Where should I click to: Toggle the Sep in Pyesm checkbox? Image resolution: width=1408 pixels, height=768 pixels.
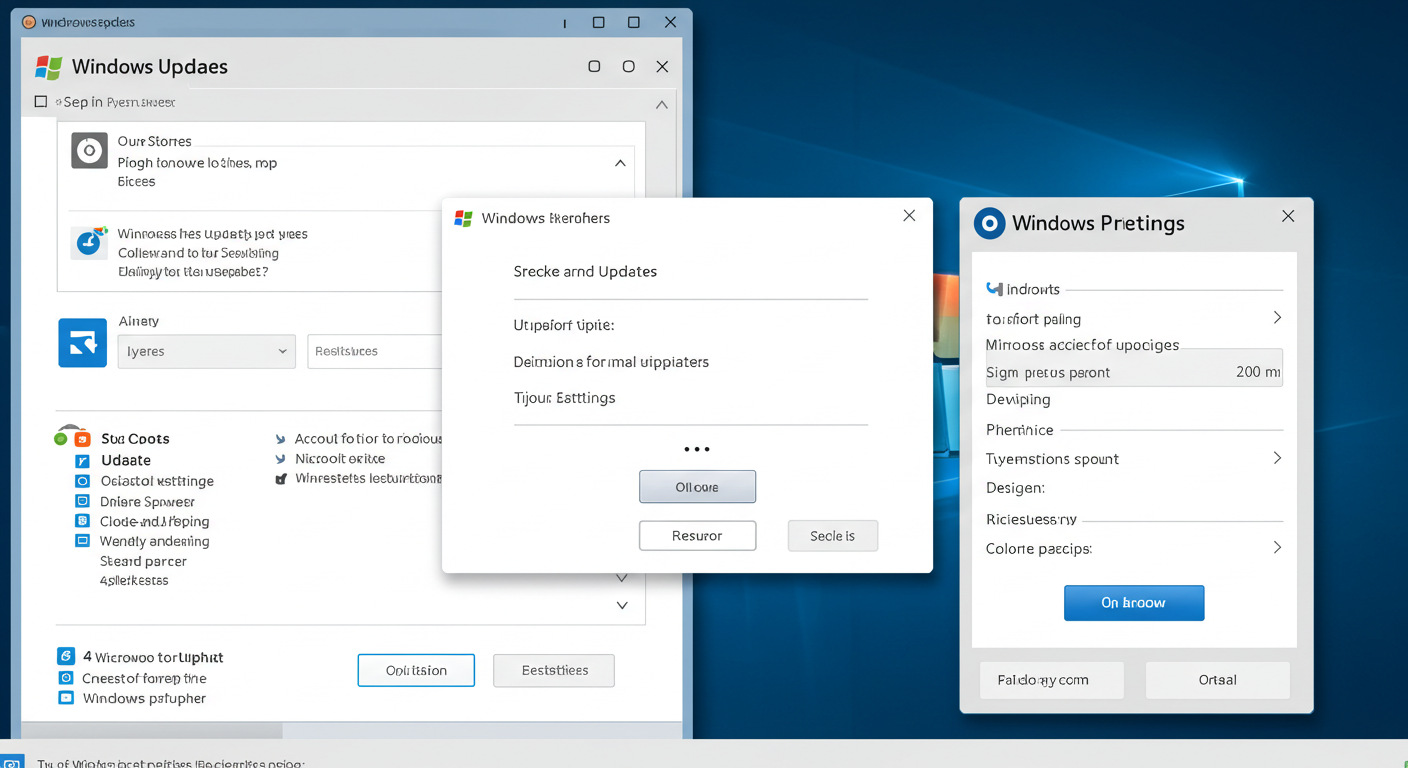(41, 102)
